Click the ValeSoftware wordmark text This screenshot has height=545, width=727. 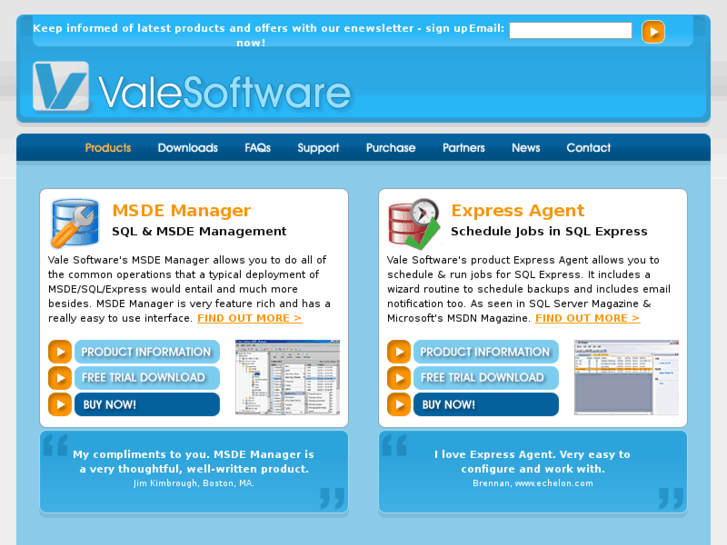pyautogui.click(x=224, y=93)
